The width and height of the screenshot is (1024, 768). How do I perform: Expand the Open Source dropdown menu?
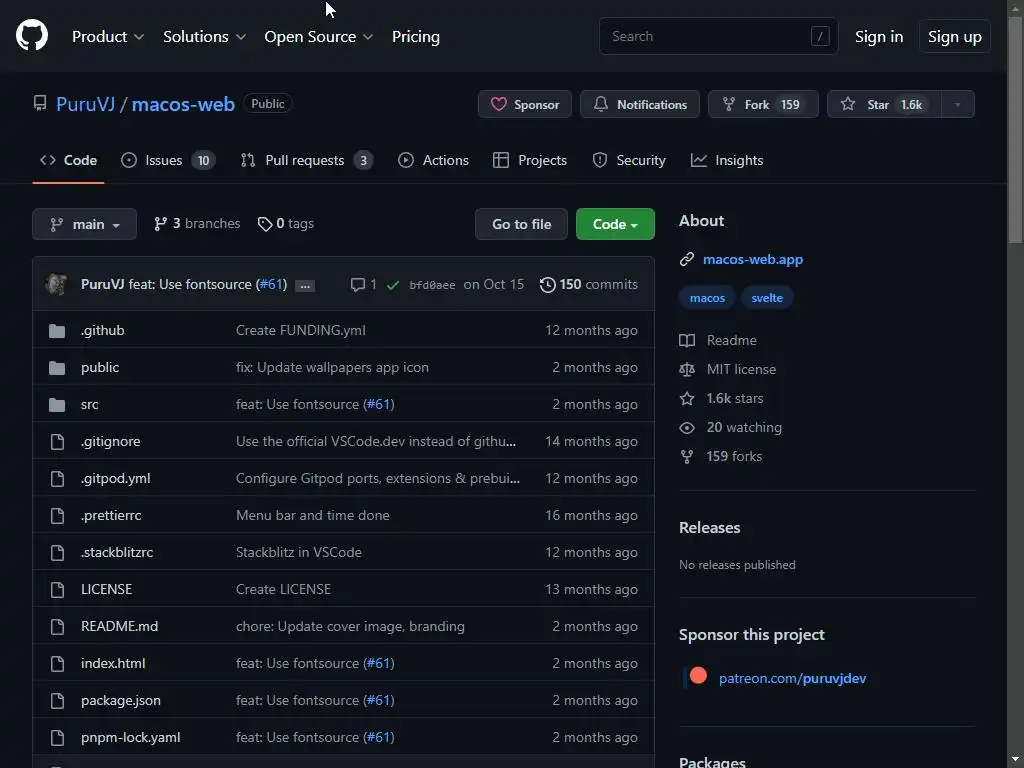[x=319, y=37]
